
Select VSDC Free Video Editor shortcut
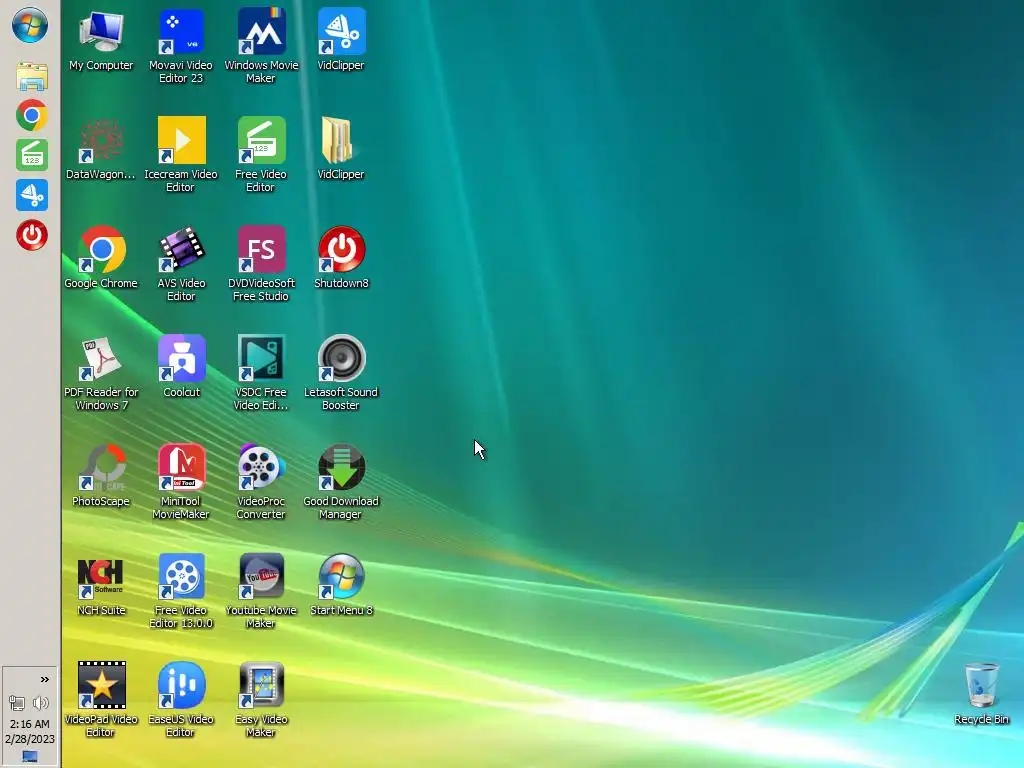coord(261,373)
